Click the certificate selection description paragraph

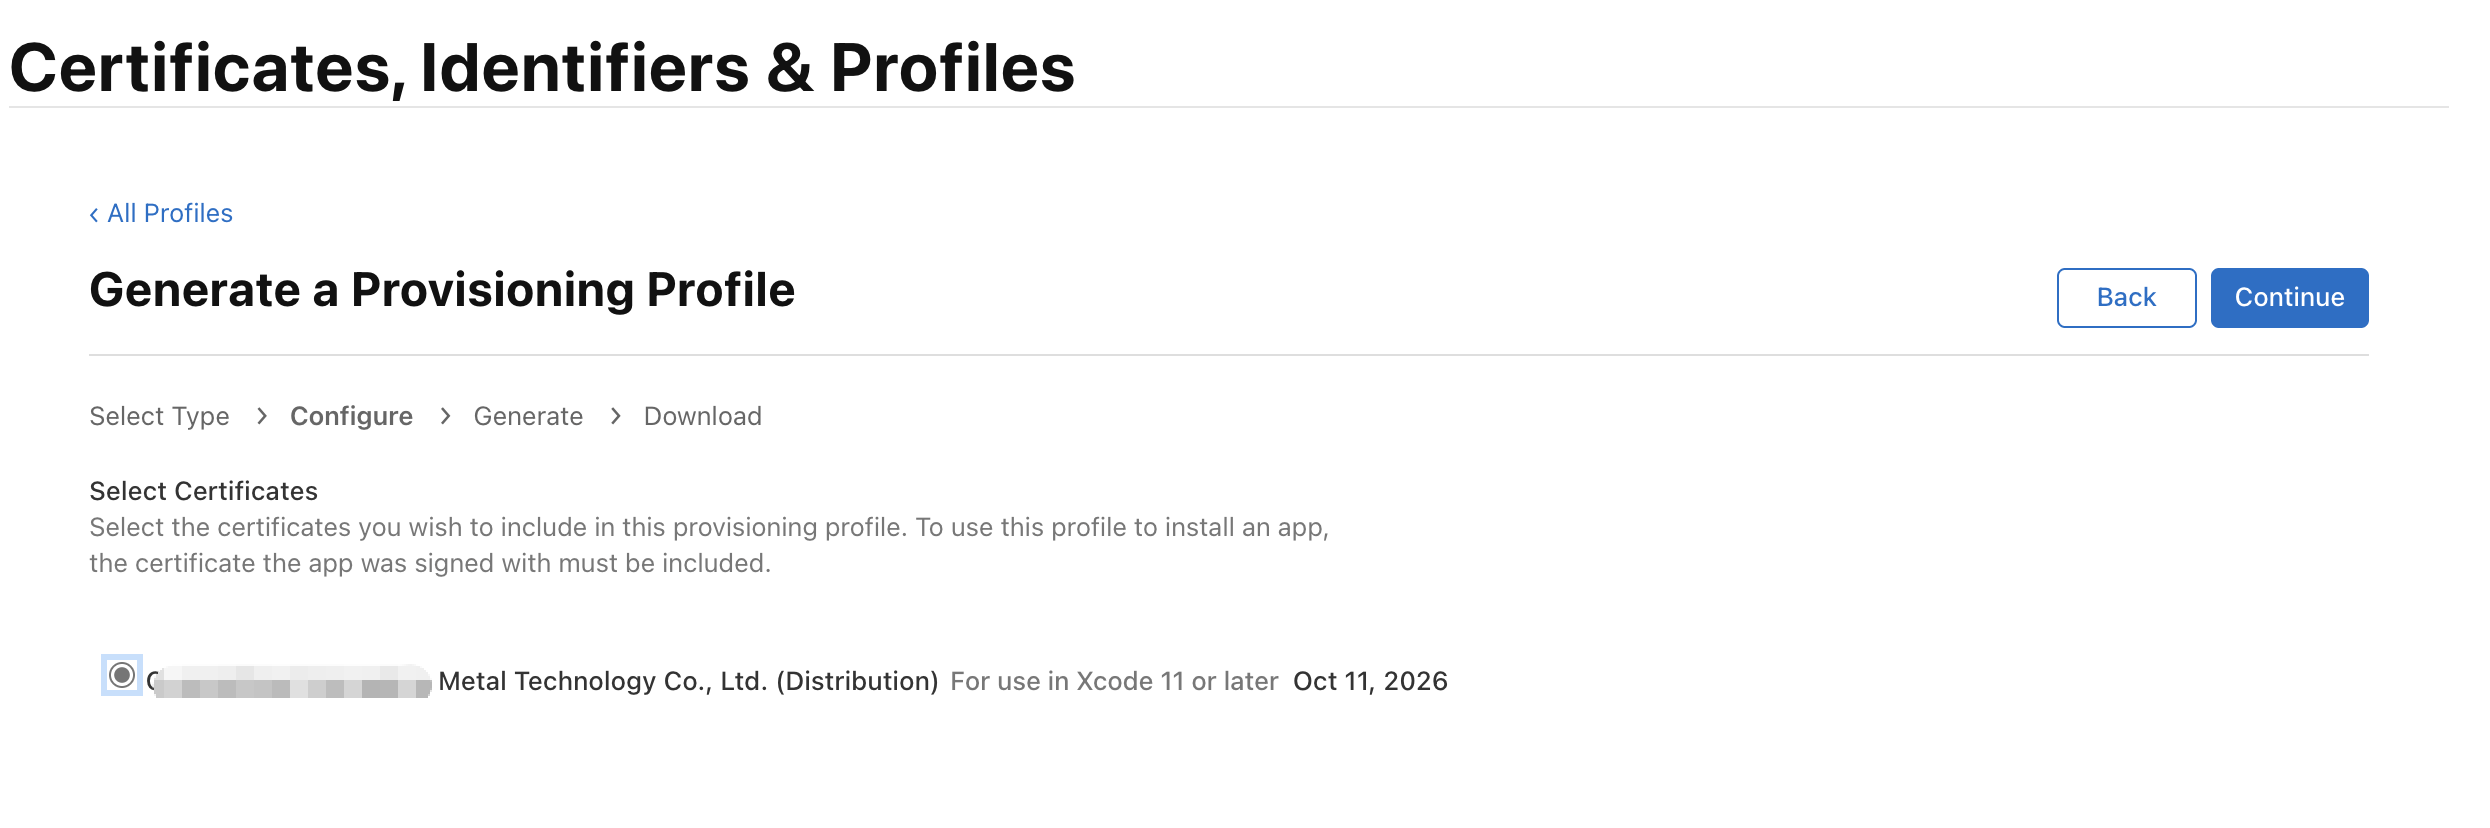click(708, 545)
